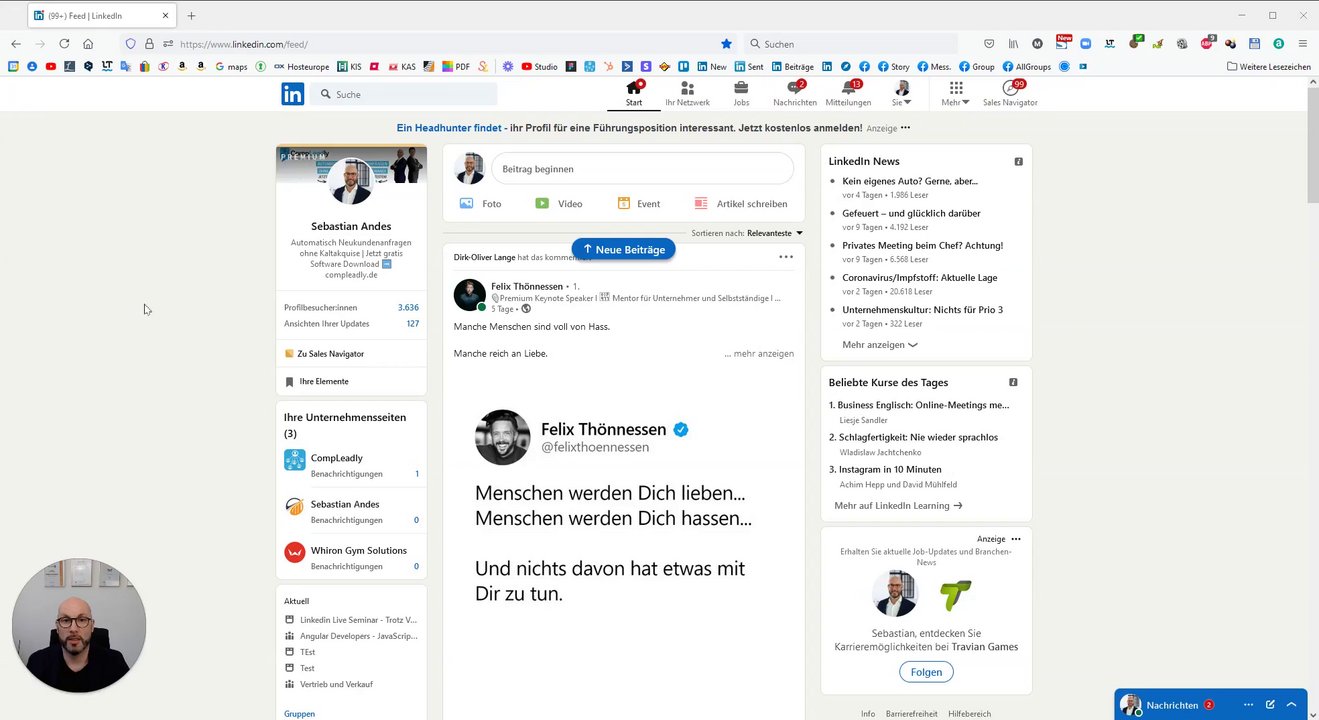This screenshot has height=720, width=1319.
Task: Open the Gruppen link in the sidebar
Action: (x=299, y=714)
